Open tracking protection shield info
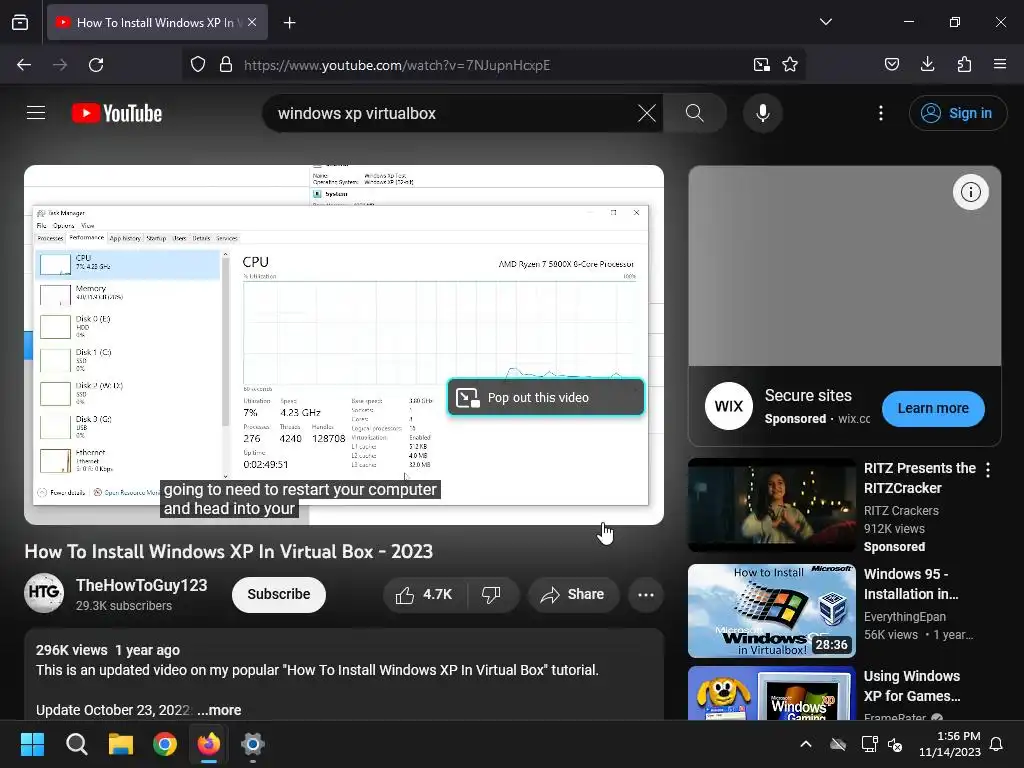 [198, 65]
